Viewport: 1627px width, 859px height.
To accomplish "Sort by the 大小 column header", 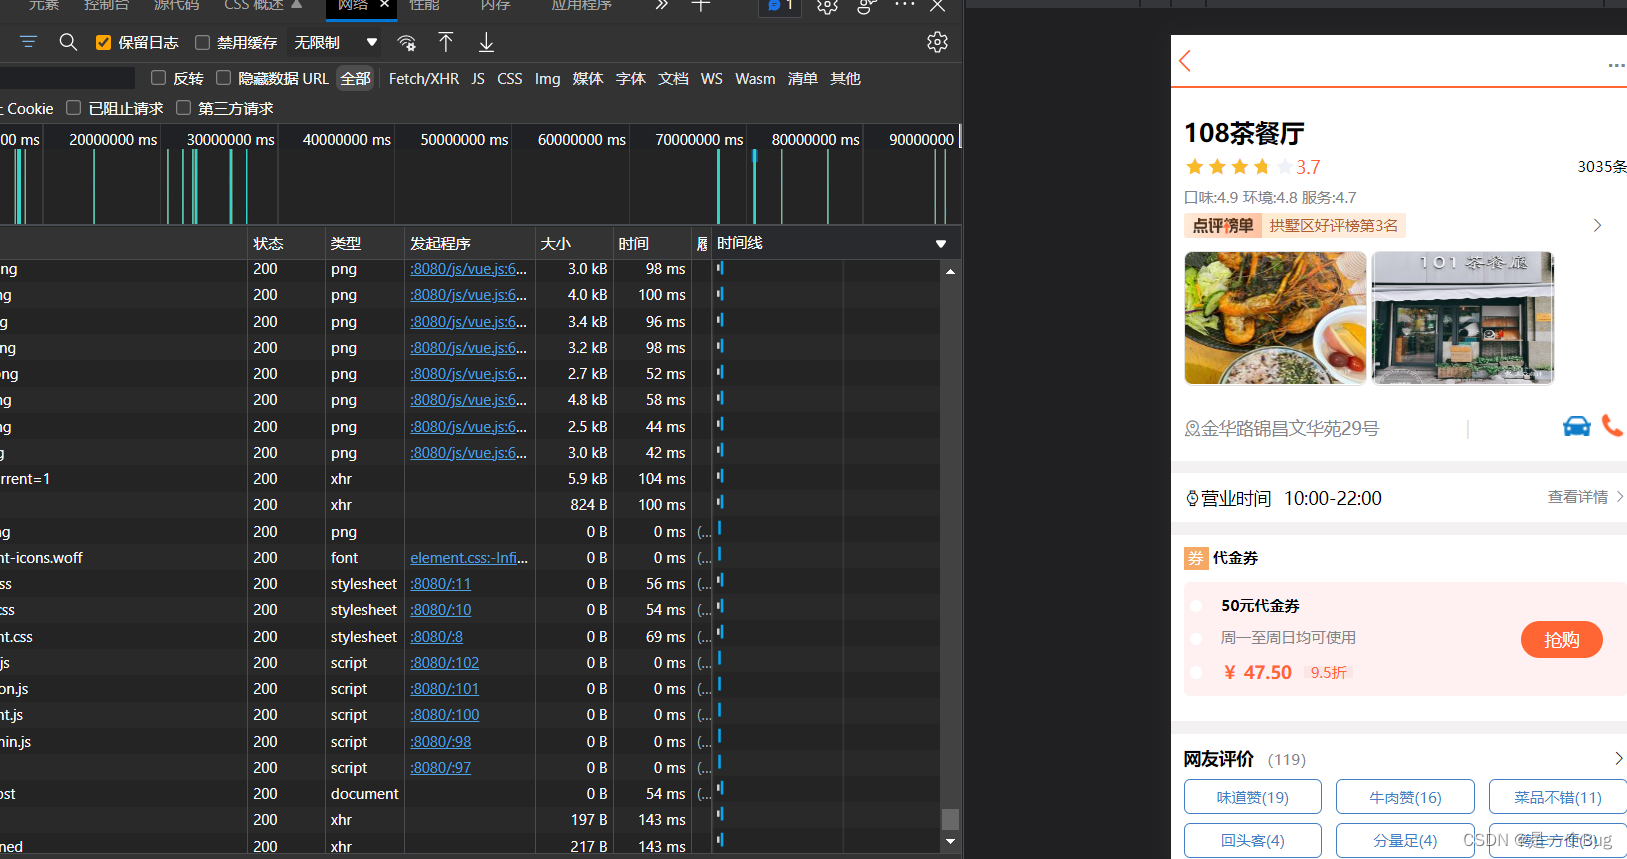I will [574, 243].
